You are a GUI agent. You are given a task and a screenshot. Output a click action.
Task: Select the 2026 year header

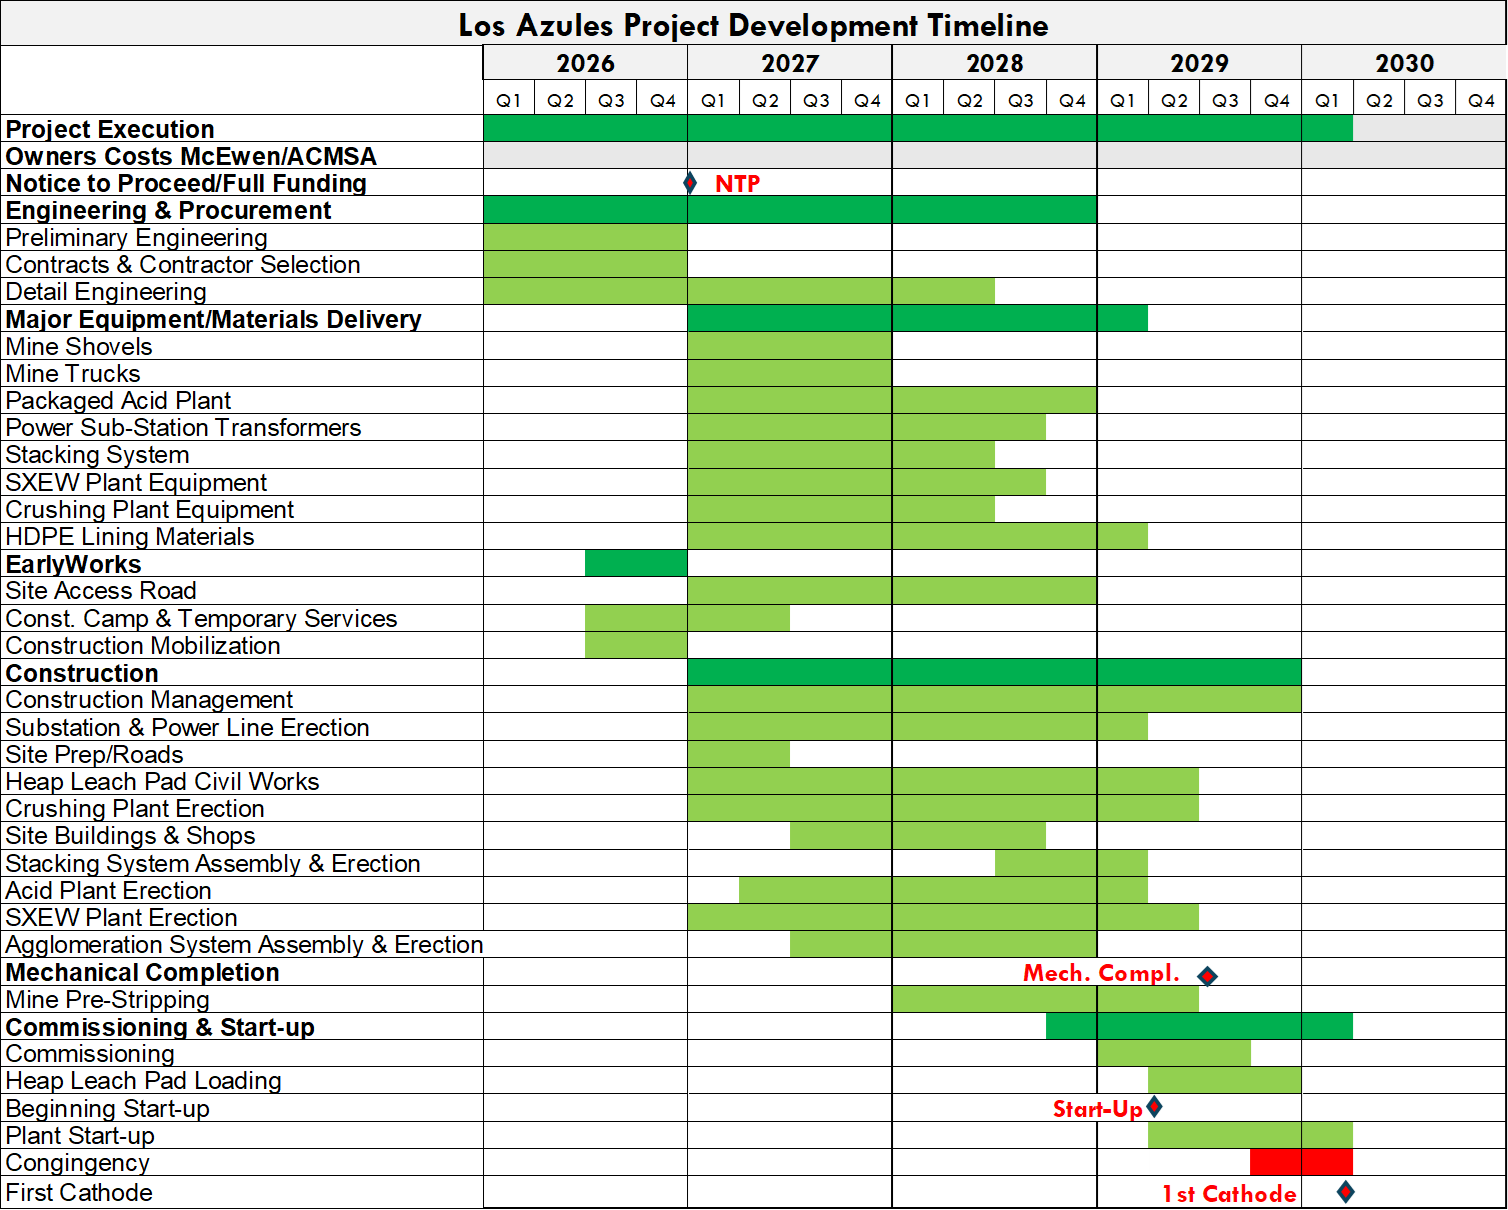pyautogui.click(x=585, y=62)
